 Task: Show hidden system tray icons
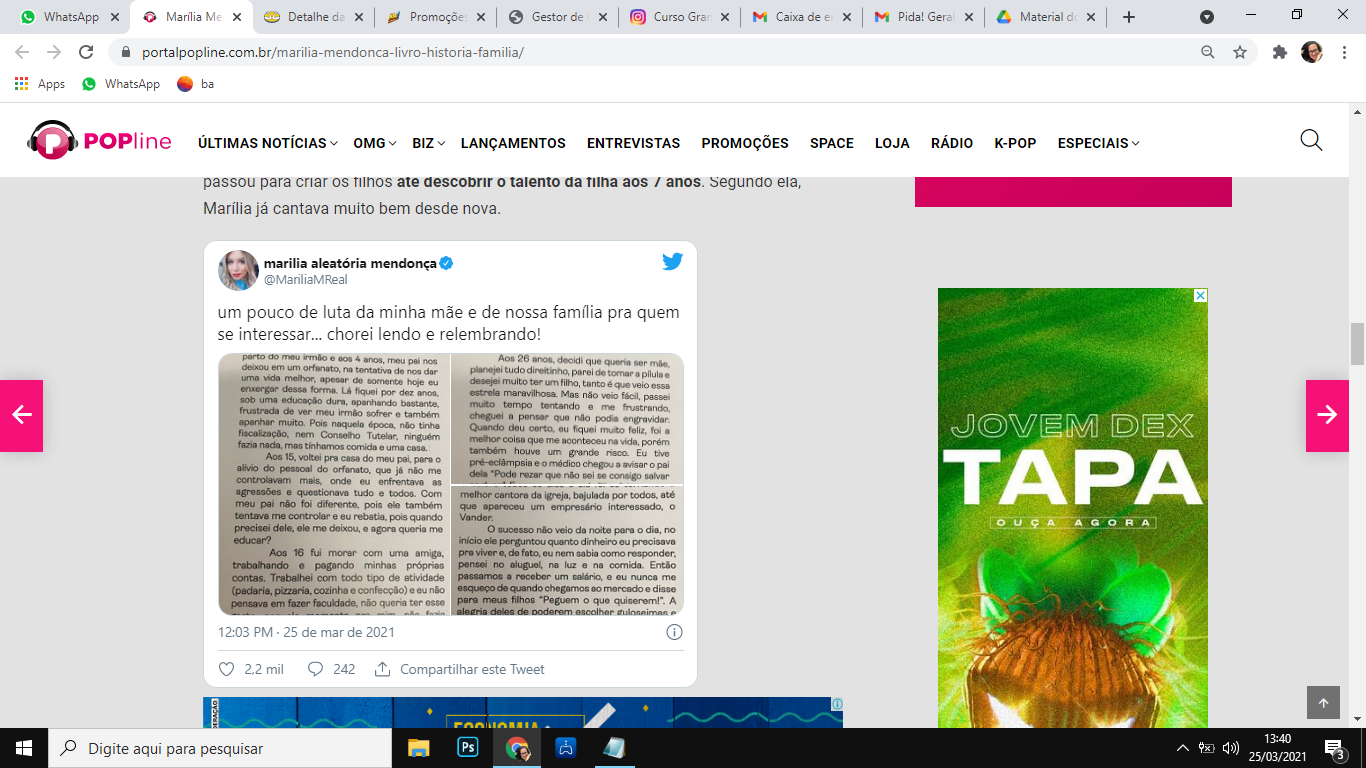[1183, 748]
